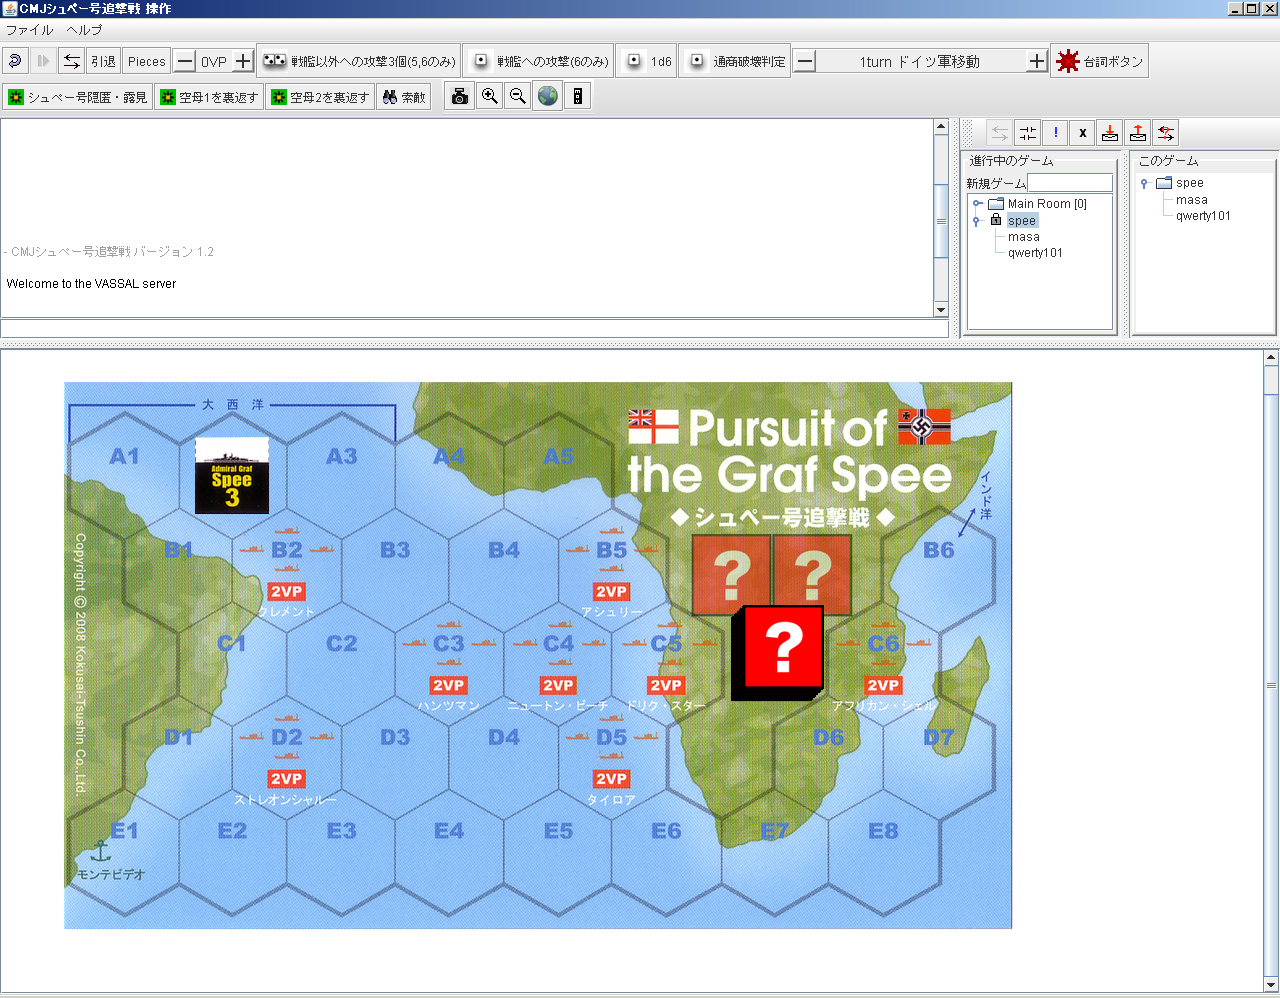The width and height of the screenshot is (1280, 998).
Task: Click the blue exclamation mark server icon
Action: tap(1055, 133)
